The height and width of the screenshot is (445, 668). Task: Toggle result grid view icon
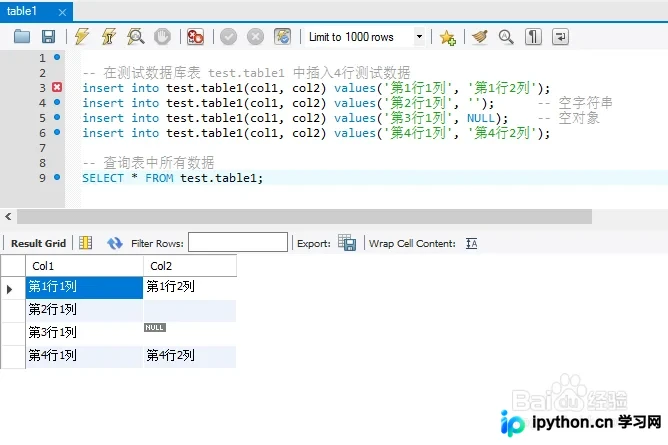point(86,243)
